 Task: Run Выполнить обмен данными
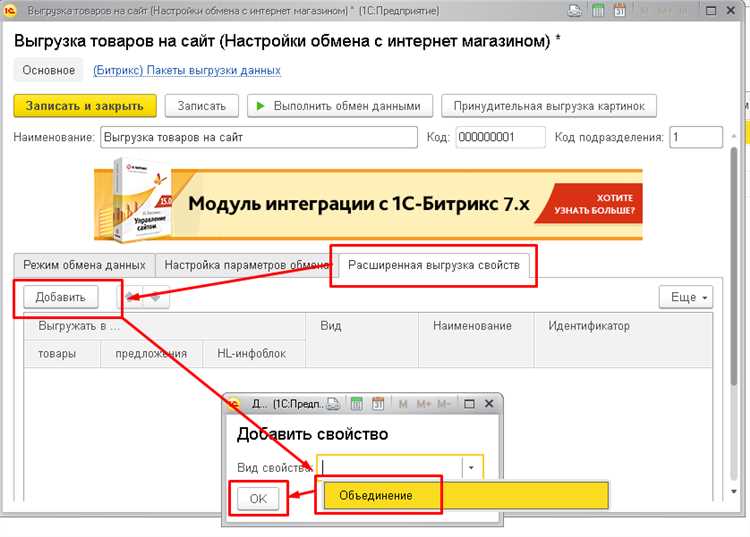[340, 106]
